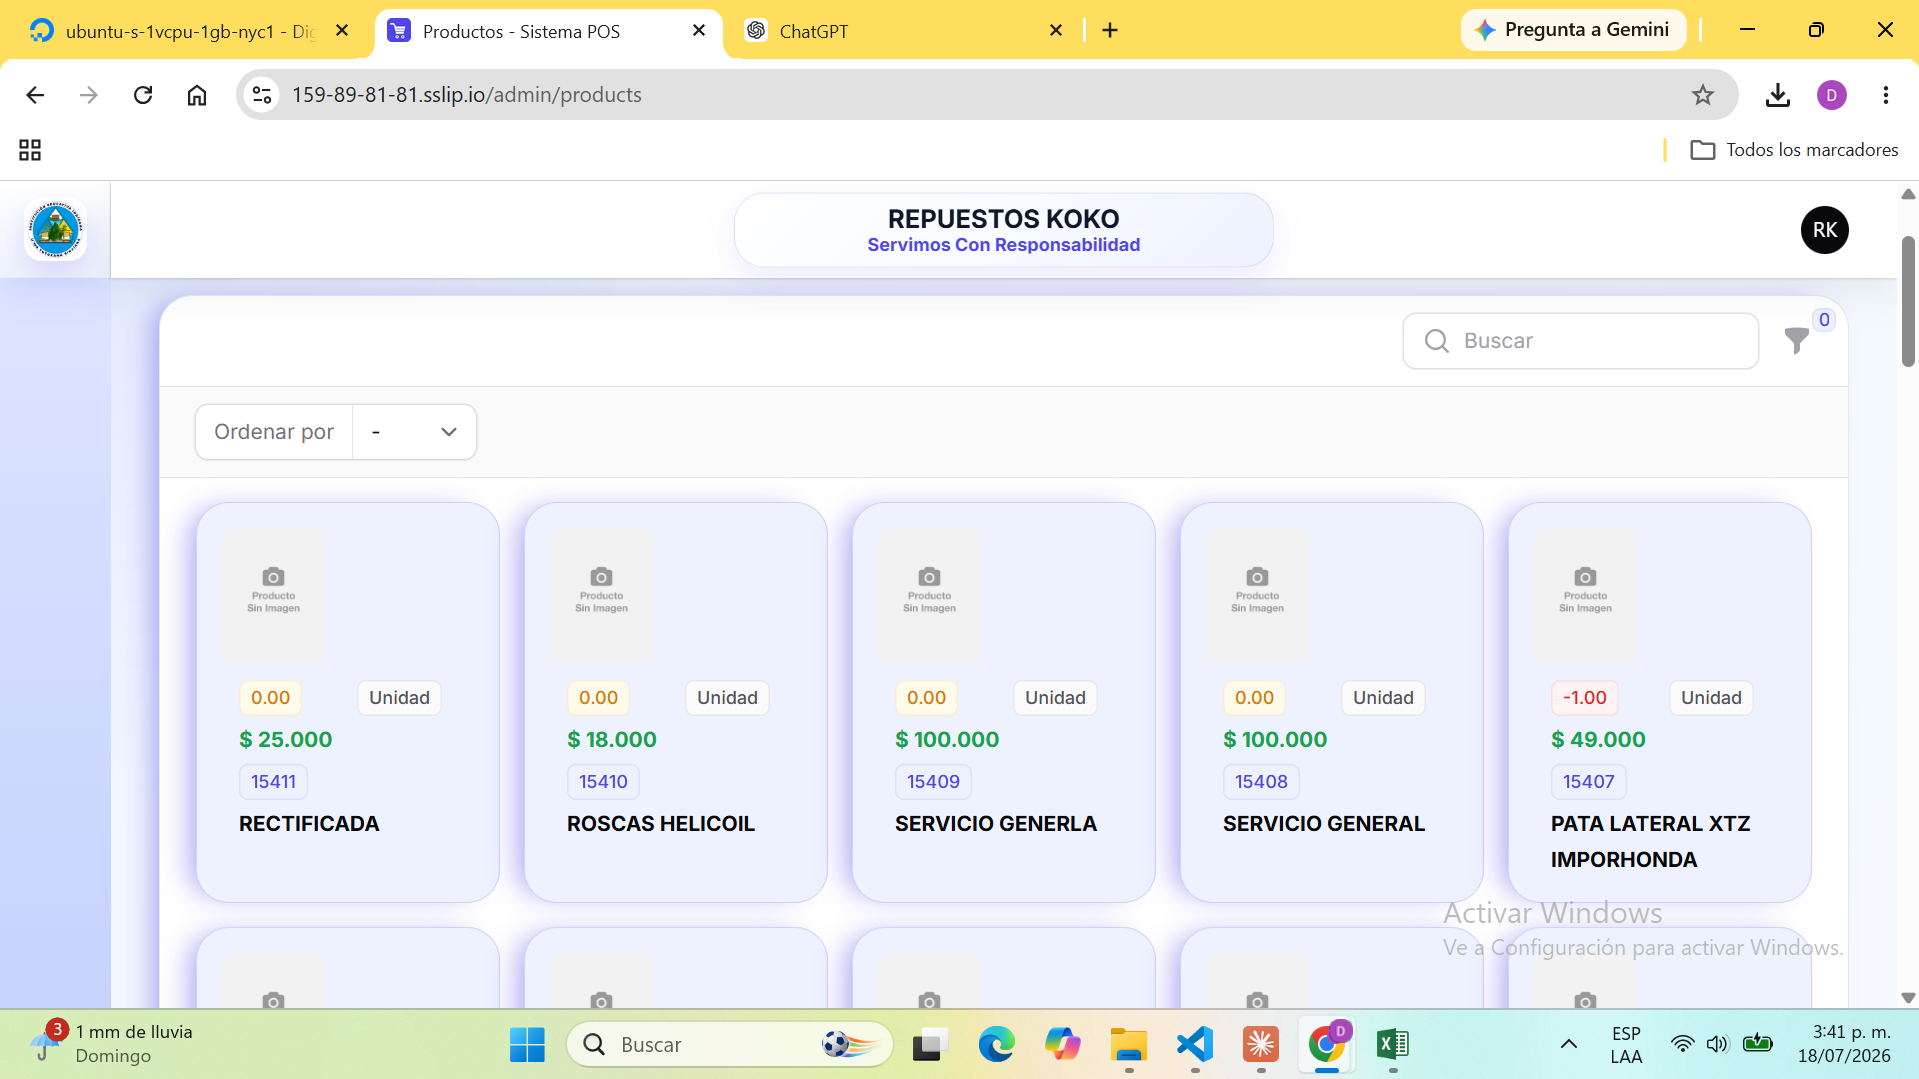Click the -1.00 stock badge
The width and height of the screenshot is (1919, 1079).
click(1584, 698)
